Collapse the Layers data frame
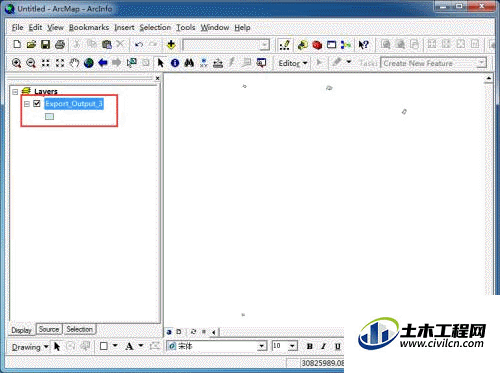Image resolution: width=500 pixels, height=373 pixels. [x=15, y=91]
